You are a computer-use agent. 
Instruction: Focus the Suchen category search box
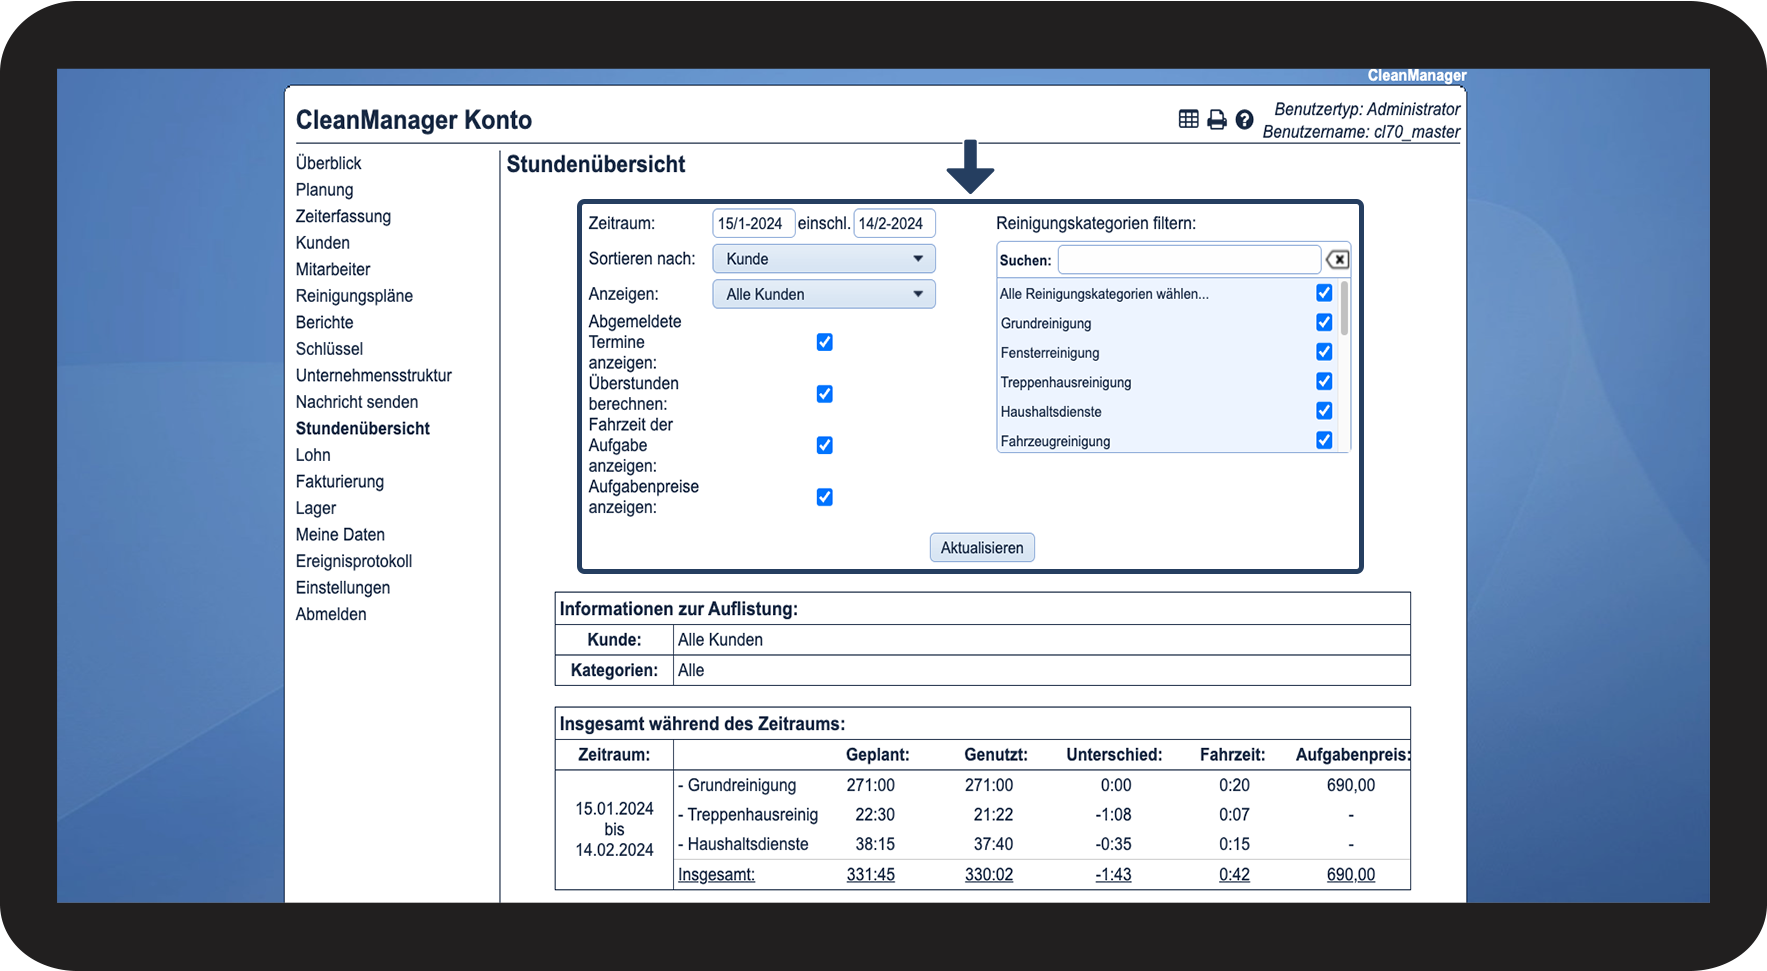pos(1188,260)
